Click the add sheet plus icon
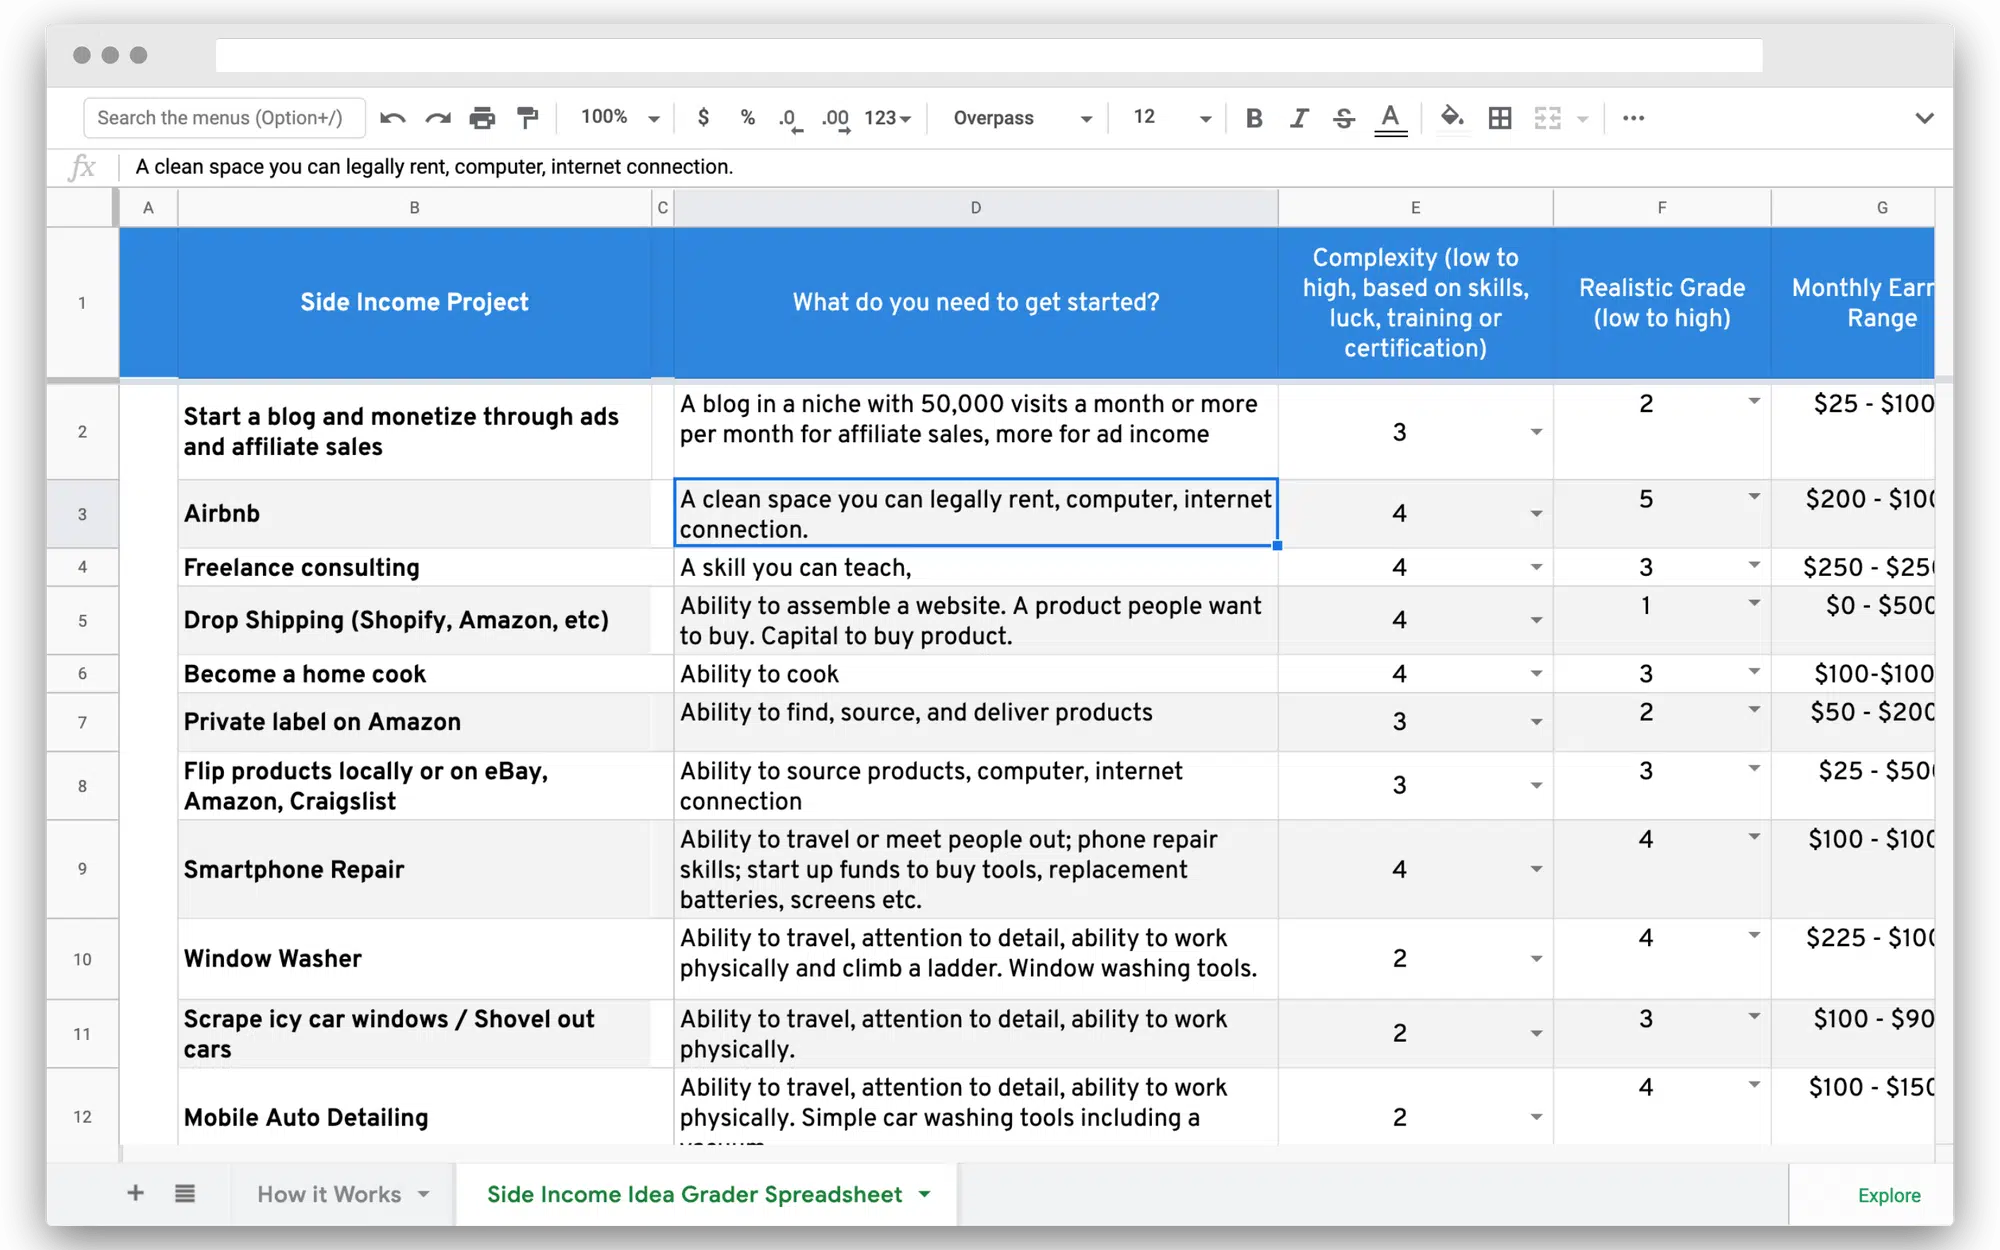2000x1250 pixels. 136,1193
